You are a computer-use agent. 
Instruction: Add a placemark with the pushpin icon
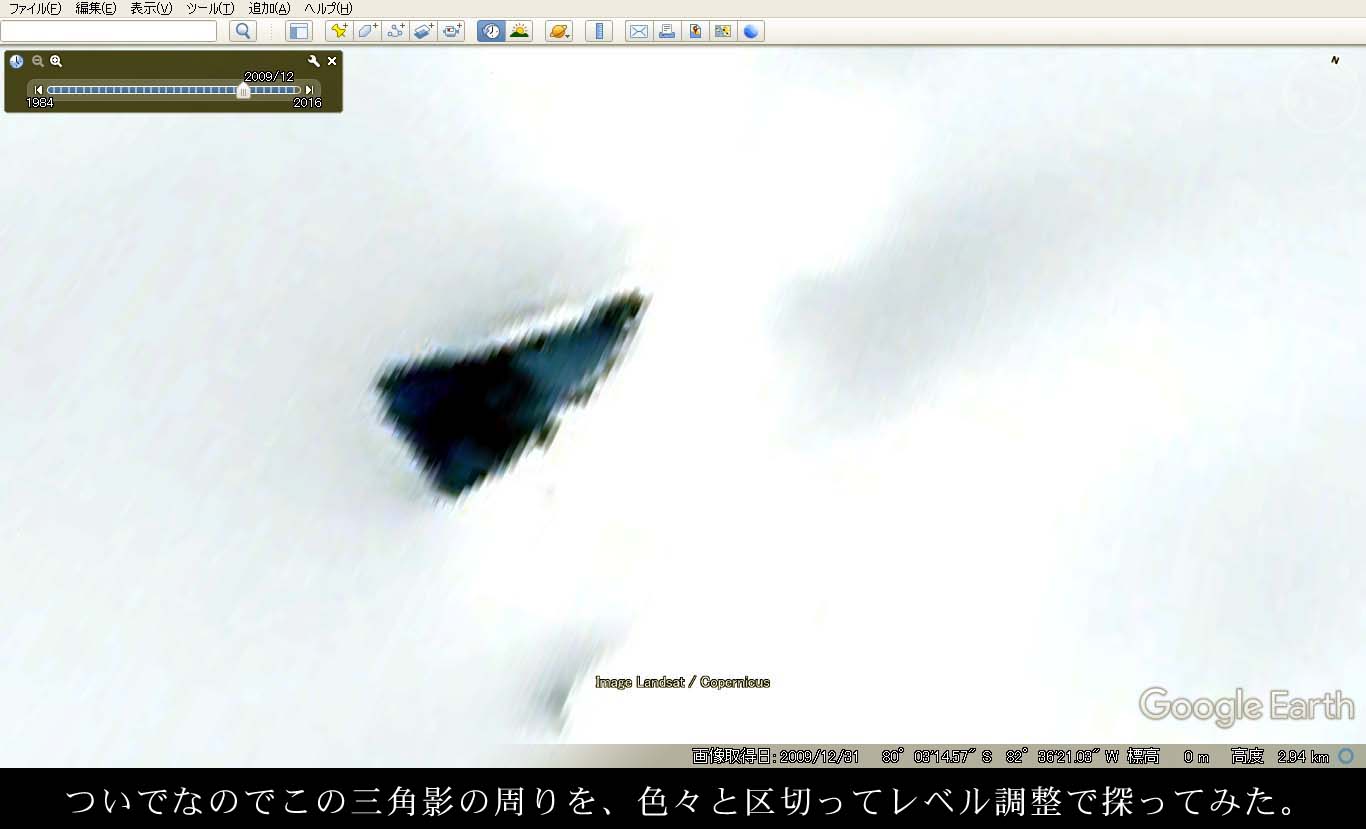point(339,31)
